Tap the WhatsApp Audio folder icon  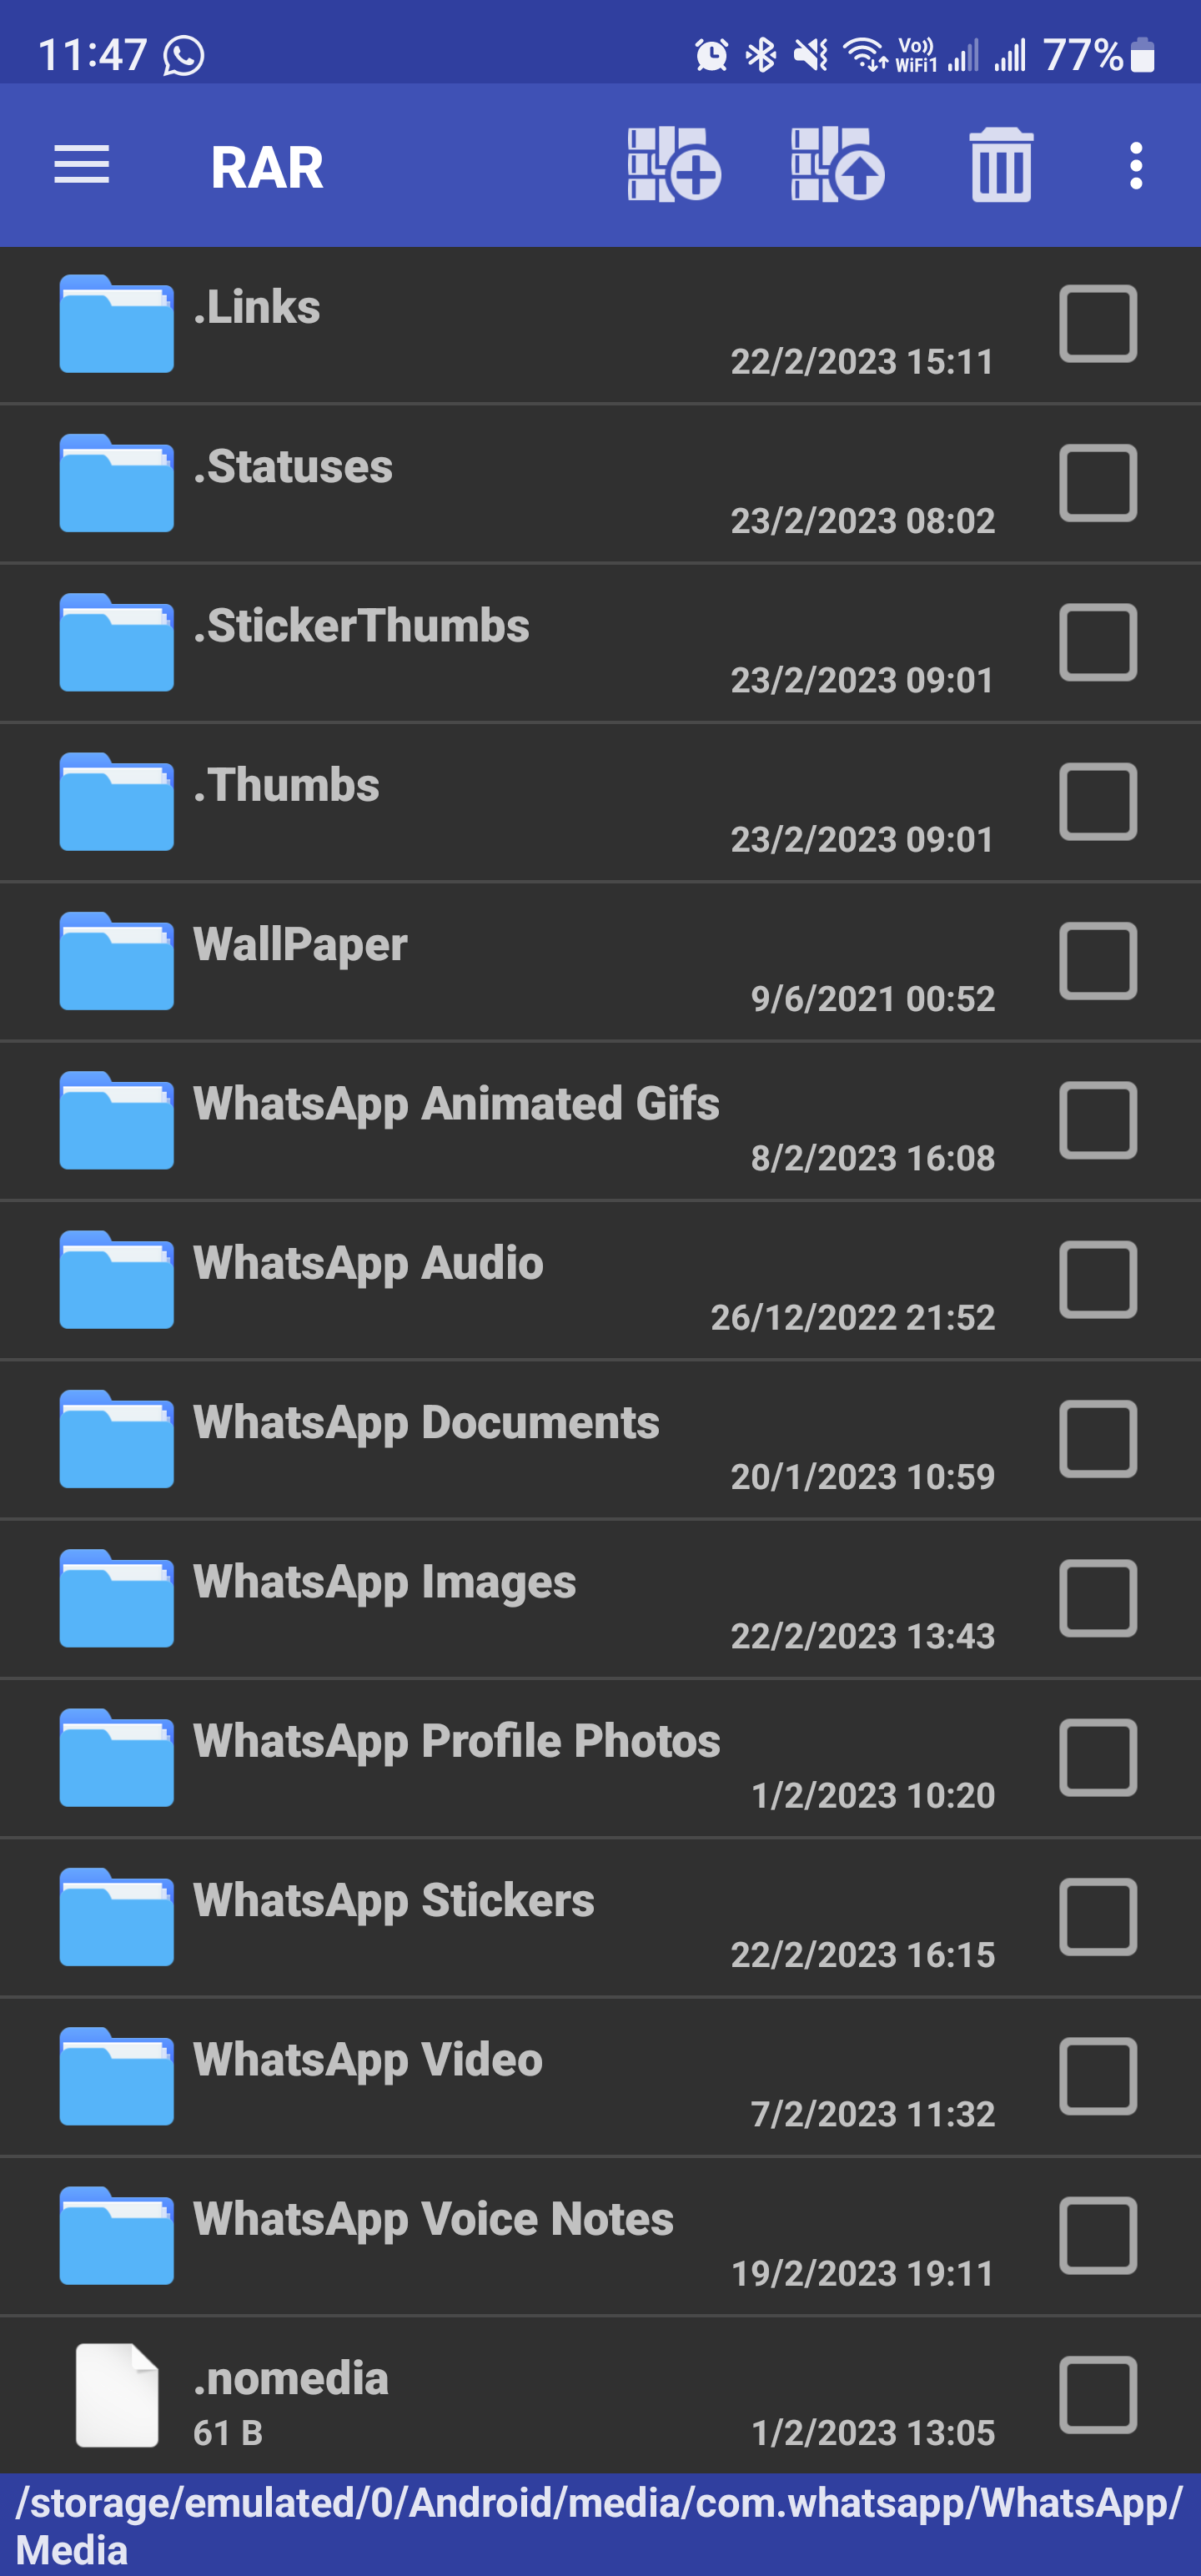click(116, 1279)
